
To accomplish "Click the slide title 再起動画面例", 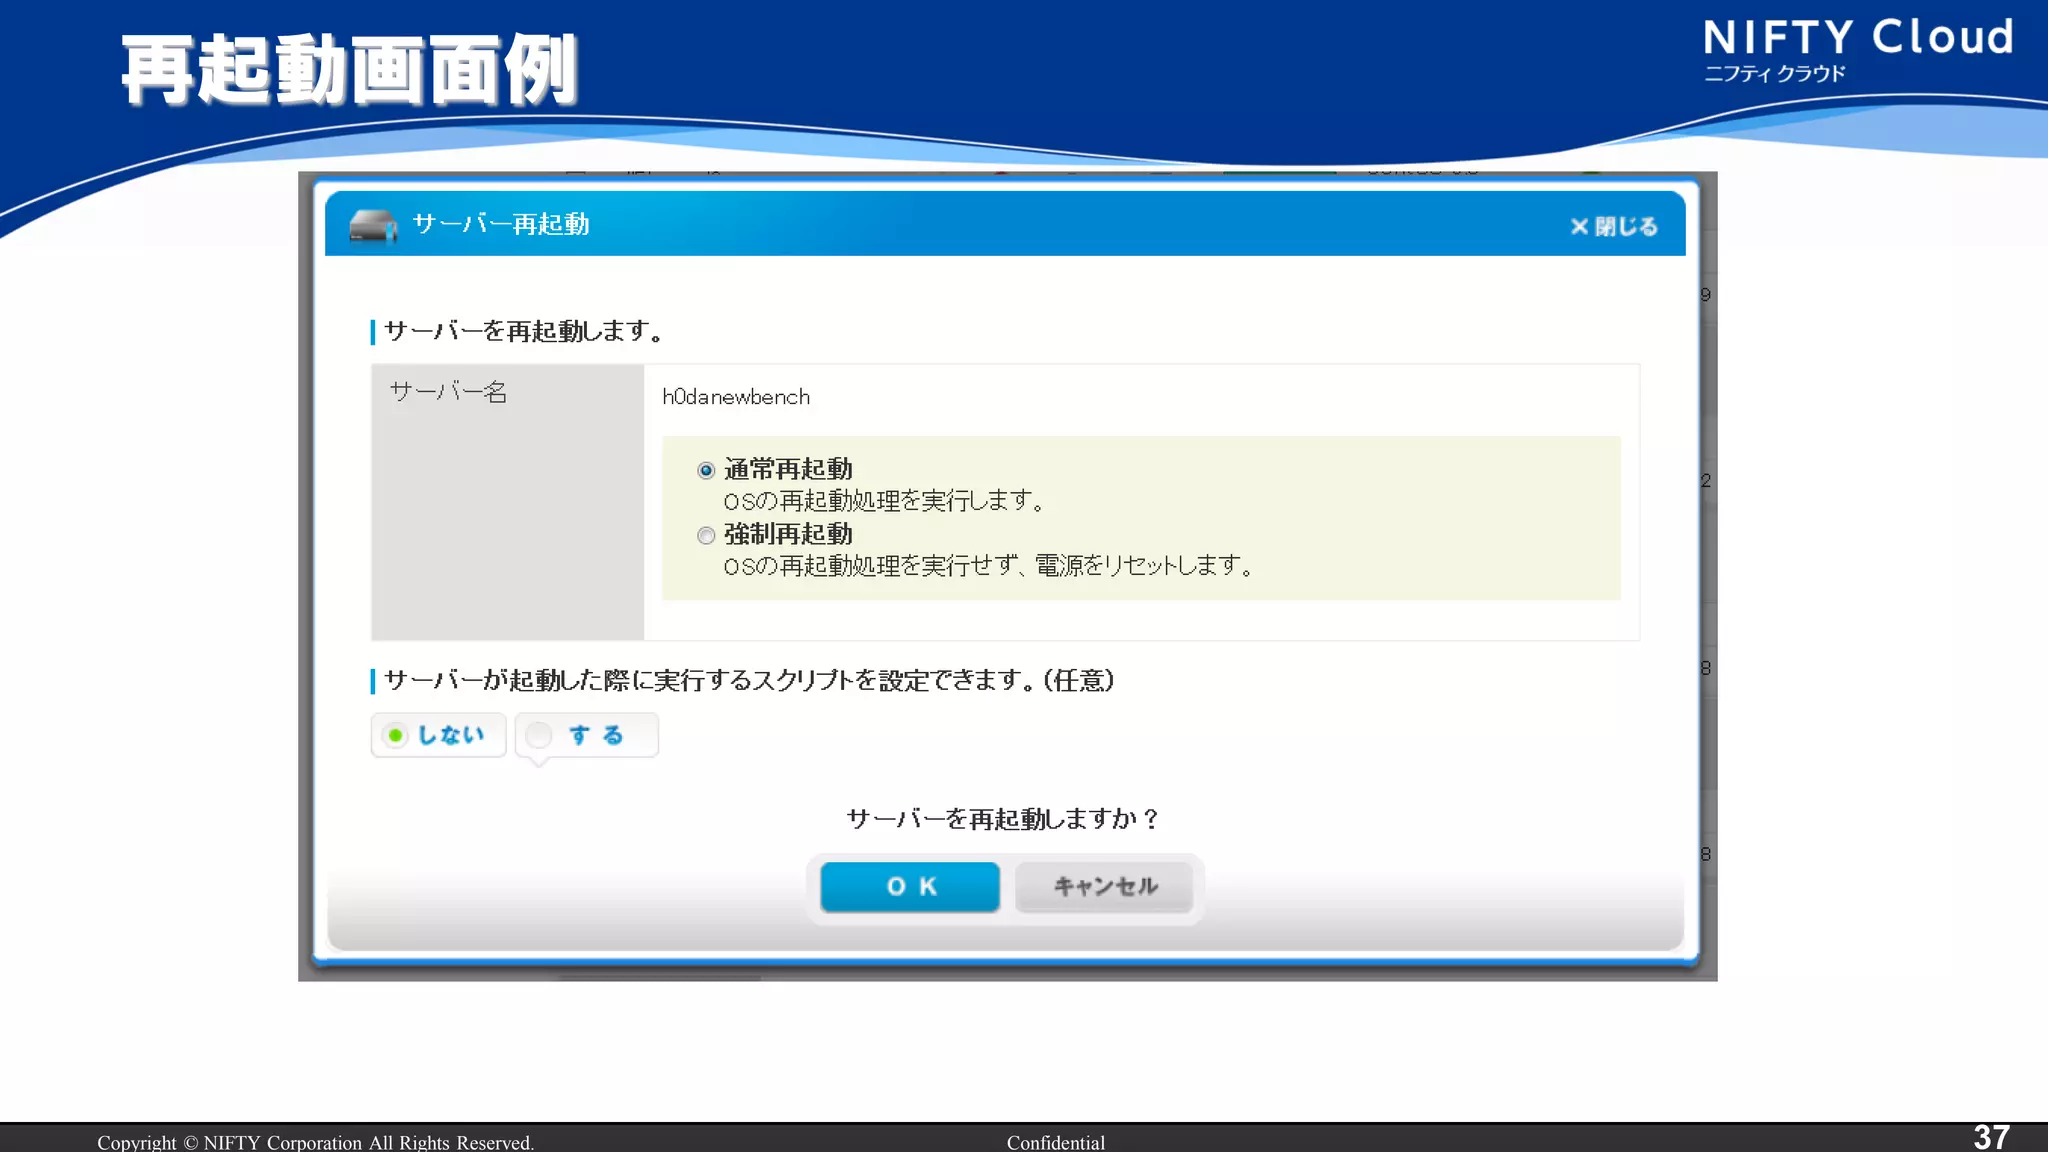I will pos(350,70).
